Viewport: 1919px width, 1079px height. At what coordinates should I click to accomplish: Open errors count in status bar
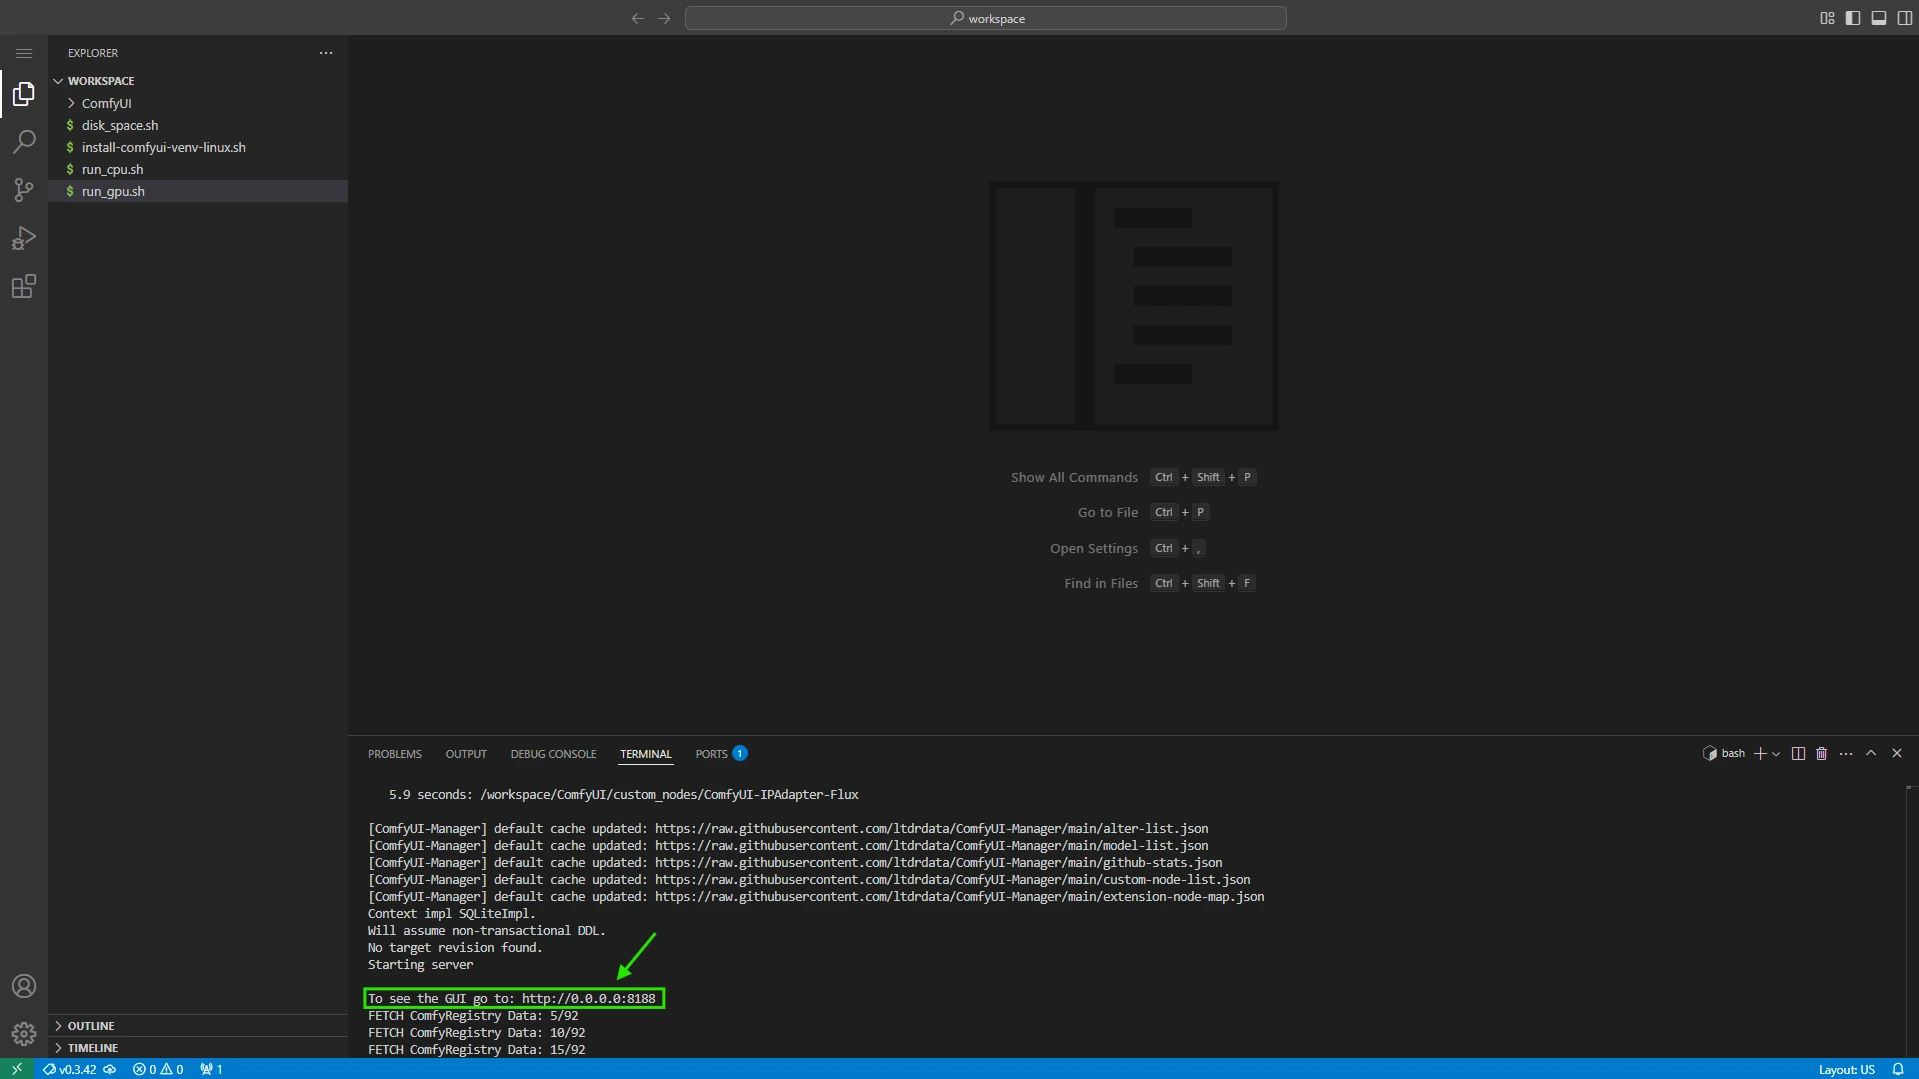pyautogui.click(x=145, y=1069)
